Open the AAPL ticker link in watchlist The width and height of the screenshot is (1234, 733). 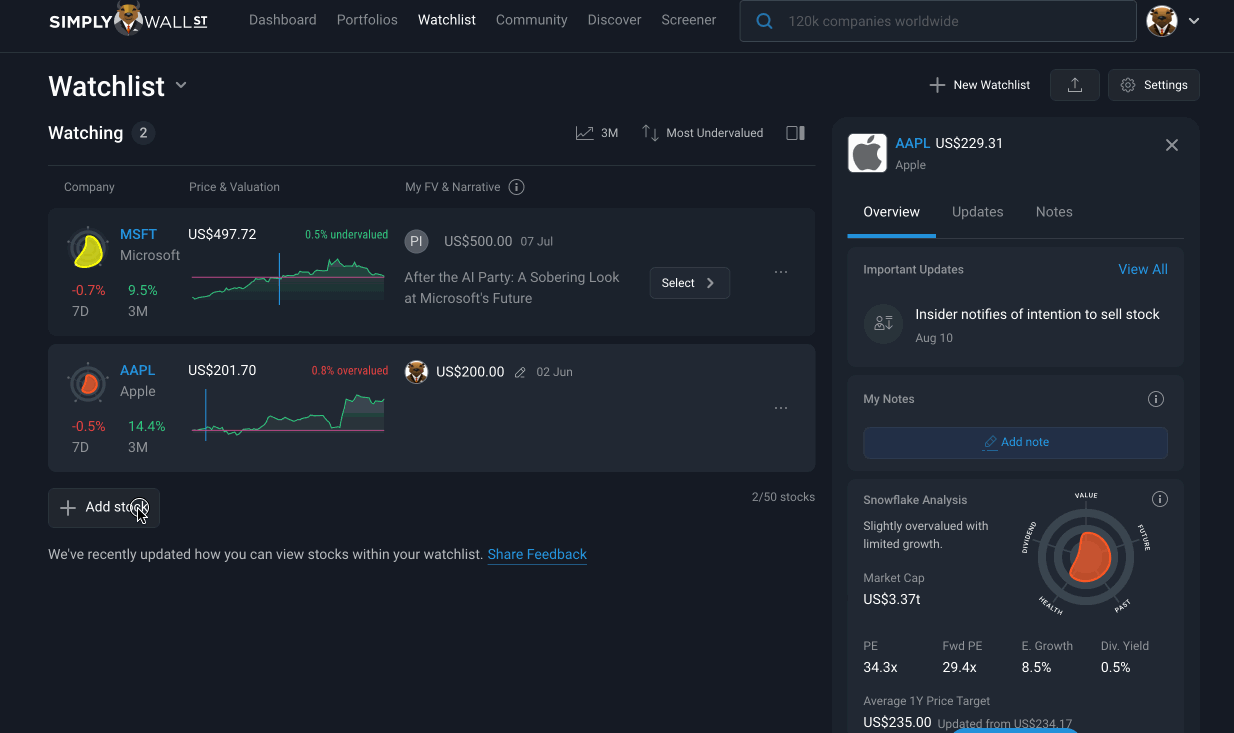[x=138, y=370]
